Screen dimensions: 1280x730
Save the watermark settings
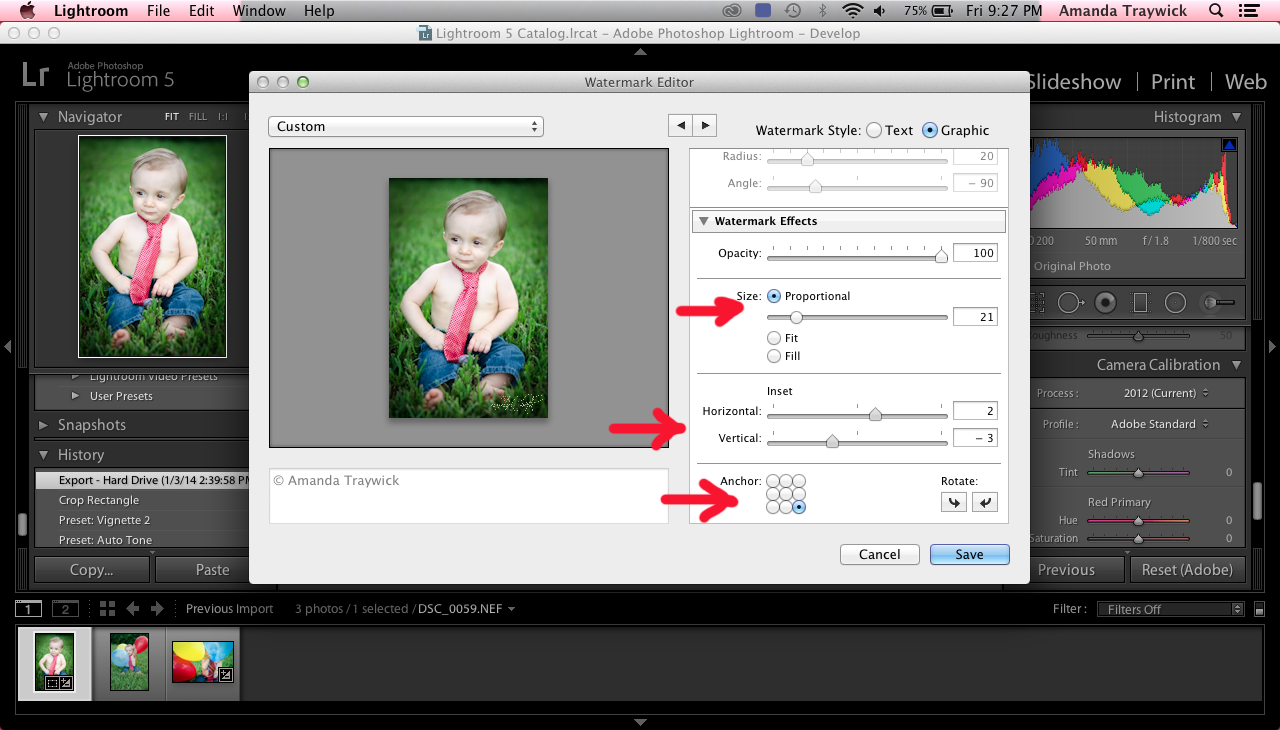pyautogui.click(x=969, y=554)
